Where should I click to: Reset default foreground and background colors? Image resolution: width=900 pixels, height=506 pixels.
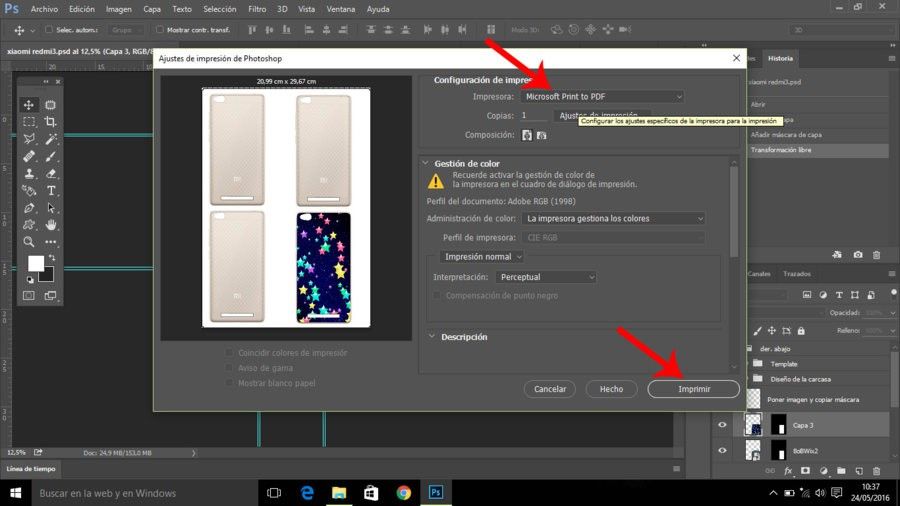point(30,279)
